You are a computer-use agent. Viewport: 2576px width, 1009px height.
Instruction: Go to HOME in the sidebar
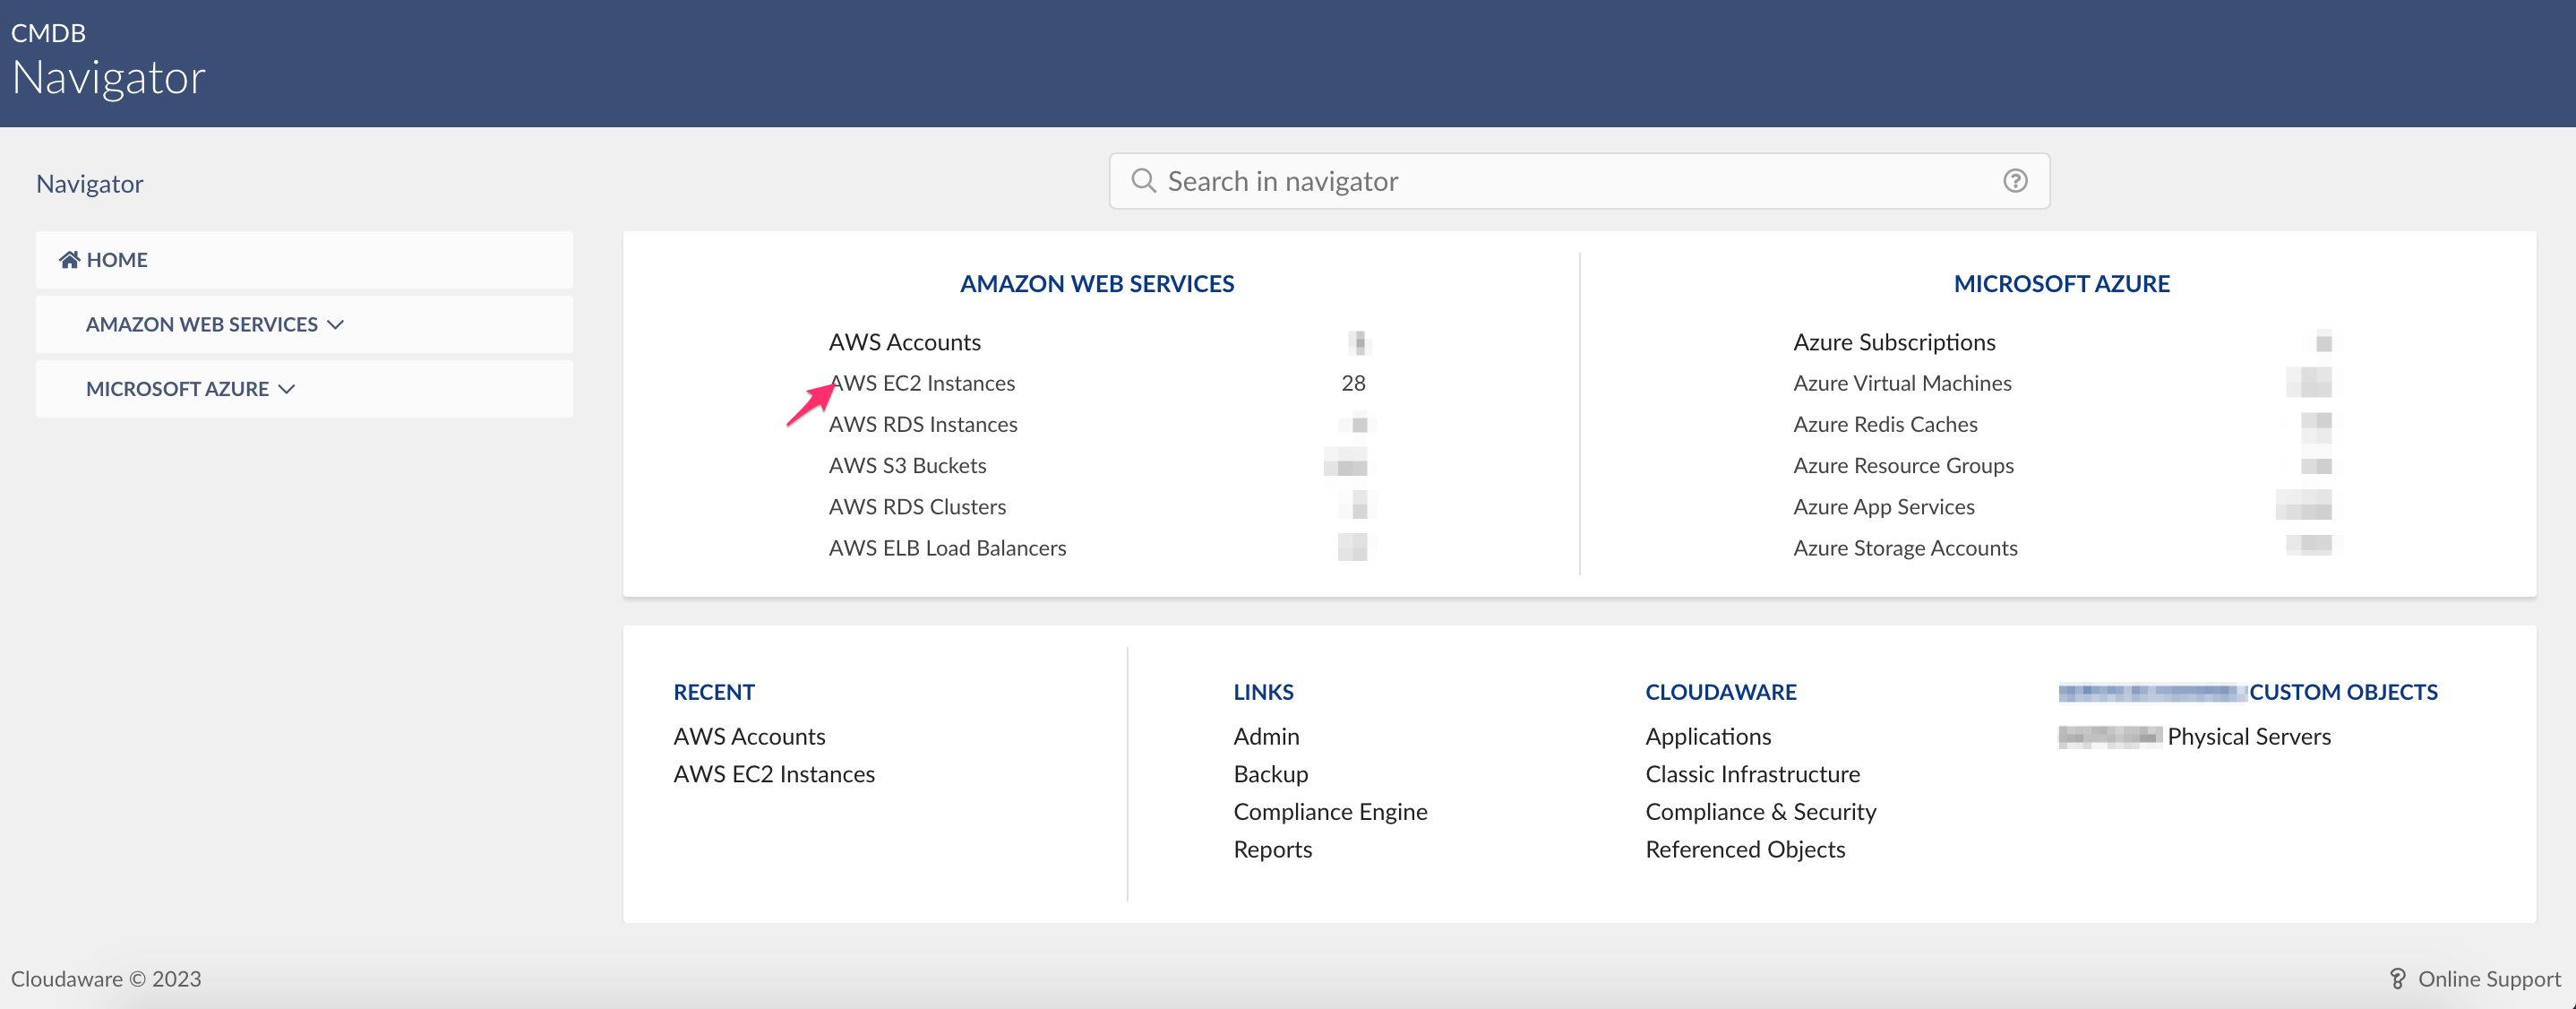pyautogui.click(x=304, y=260)
